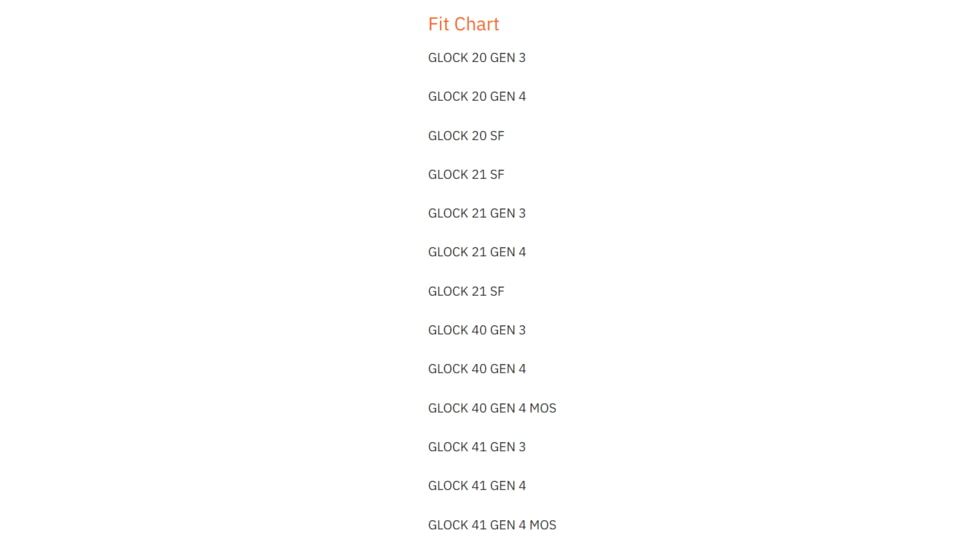Click the GLOCK 40 GEN 4 MOS entry
978x550 pixels.
[491, 409]
